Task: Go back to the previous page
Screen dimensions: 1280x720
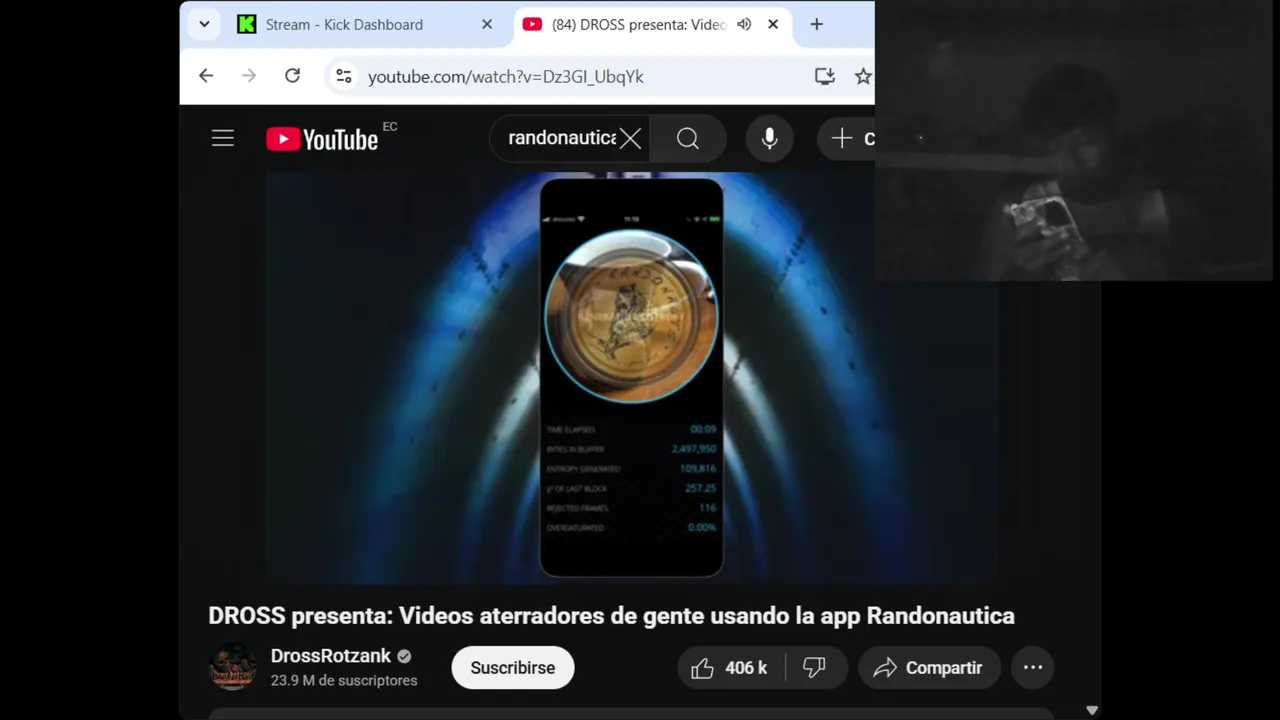Action: [206, 76]
